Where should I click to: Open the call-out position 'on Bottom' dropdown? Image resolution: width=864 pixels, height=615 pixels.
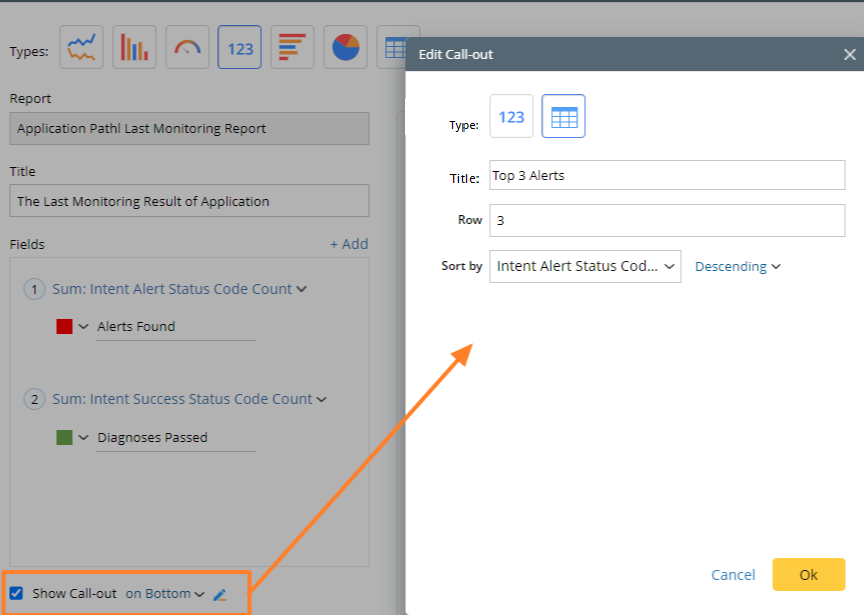164,593
